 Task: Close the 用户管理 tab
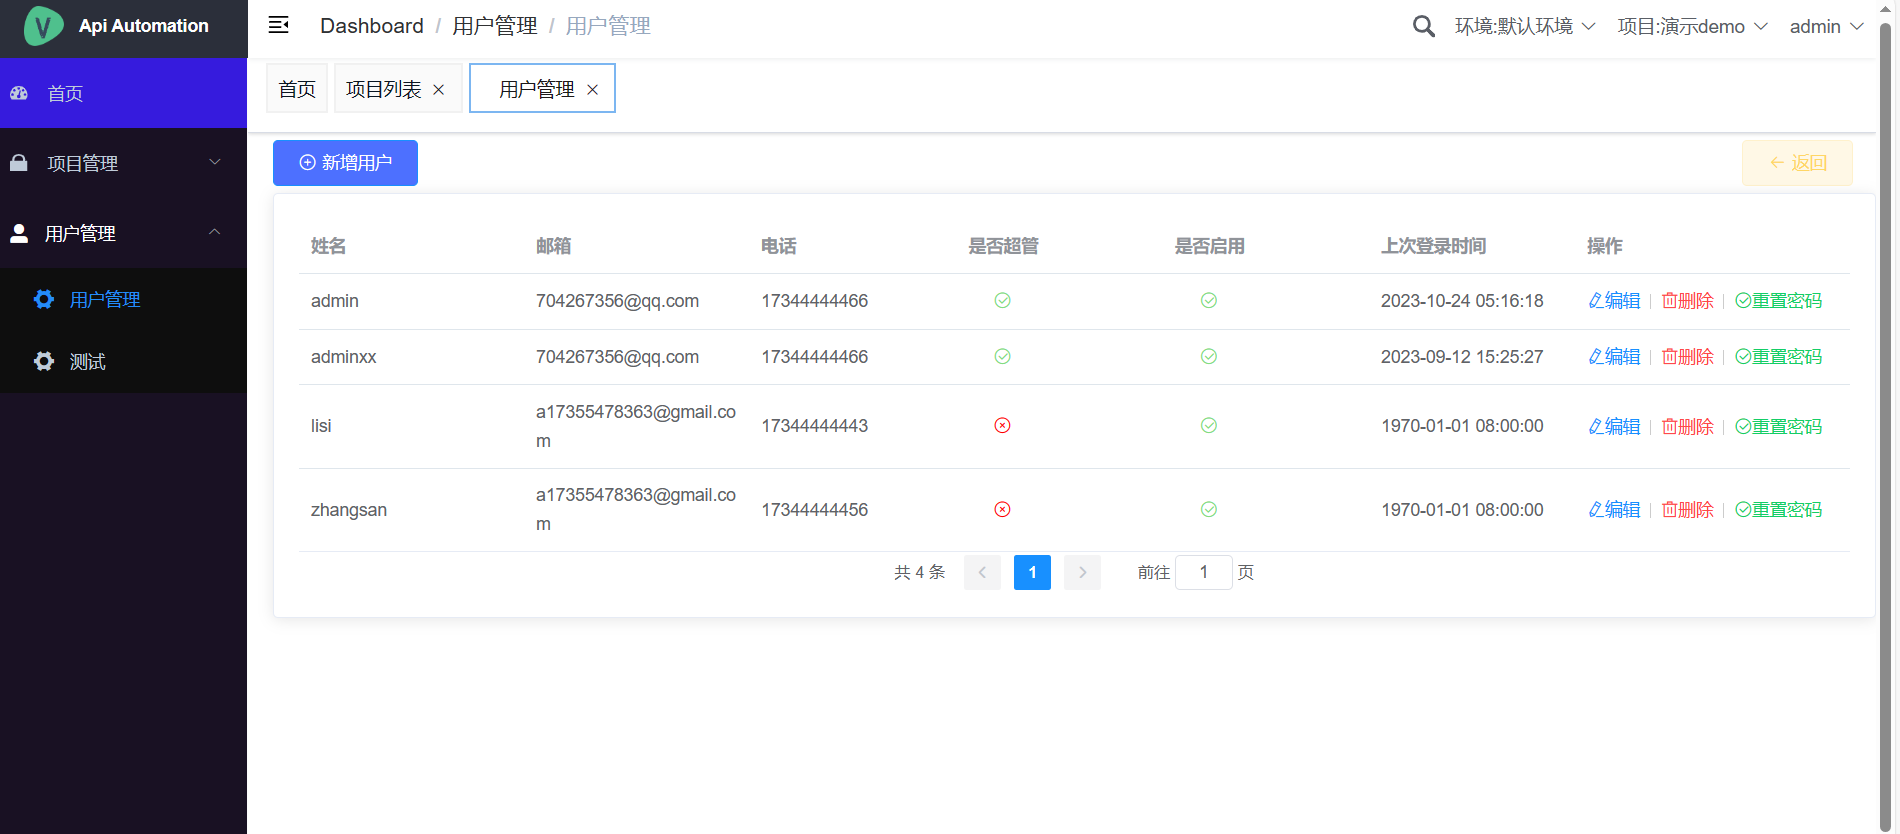coord(592,90)
